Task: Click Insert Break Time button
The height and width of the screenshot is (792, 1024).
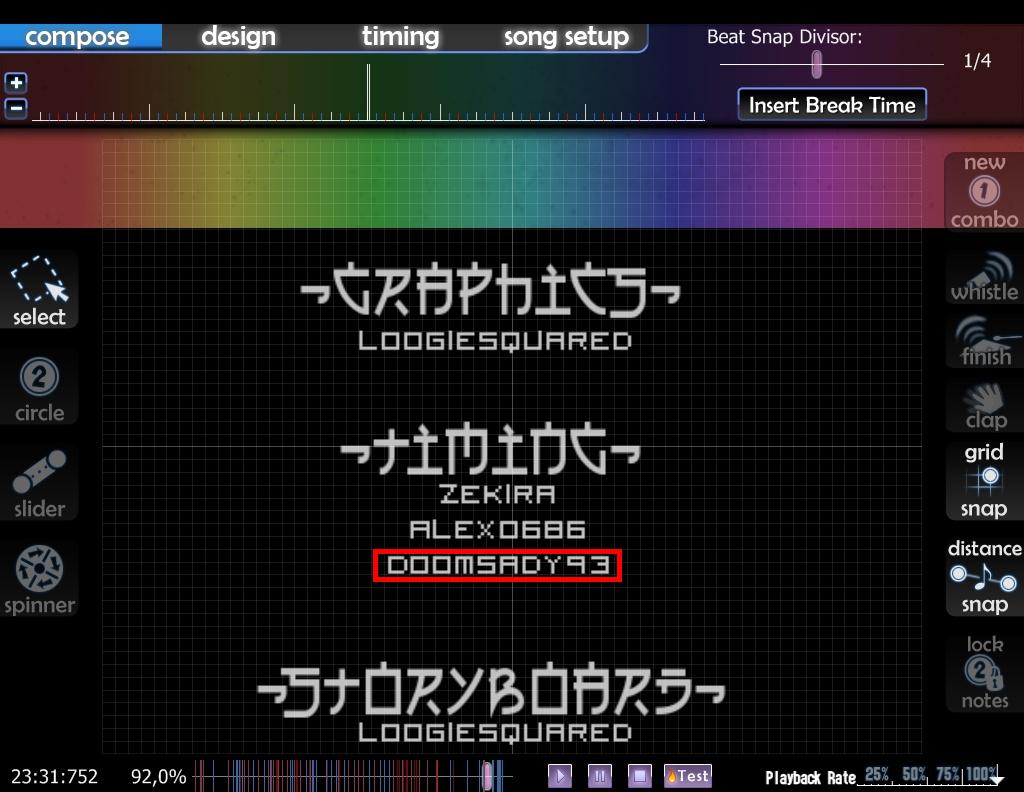Action: pyautogui.click(x=832, y=104)
